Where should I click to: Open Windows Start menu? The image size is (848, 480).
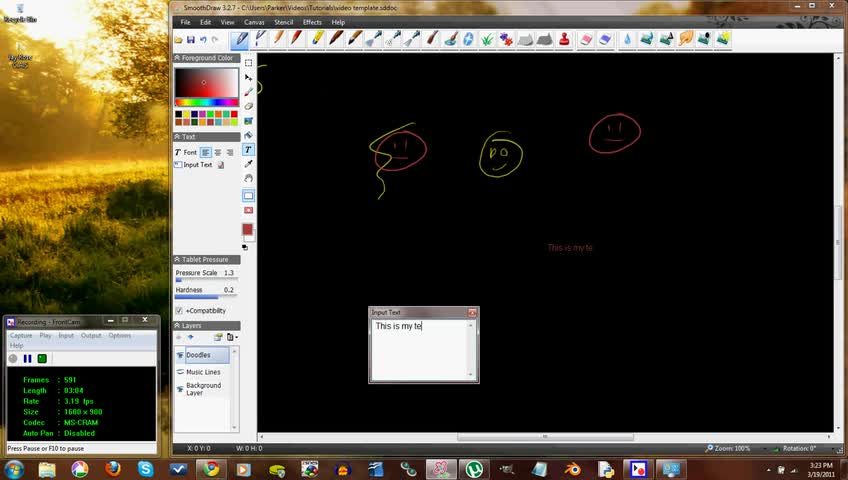(x=14, y=469)
